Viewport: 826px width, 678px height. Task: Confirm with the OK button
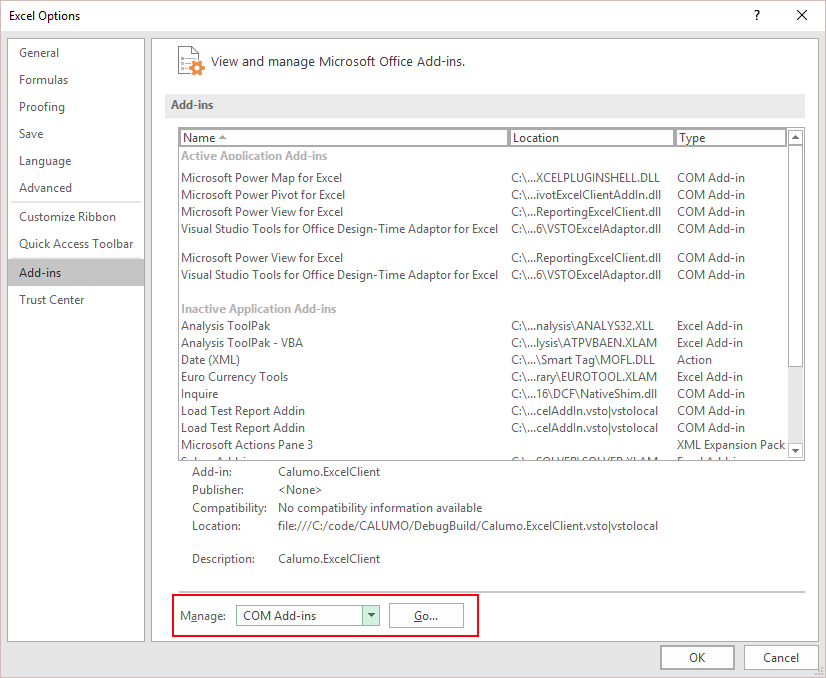point(697,657)
